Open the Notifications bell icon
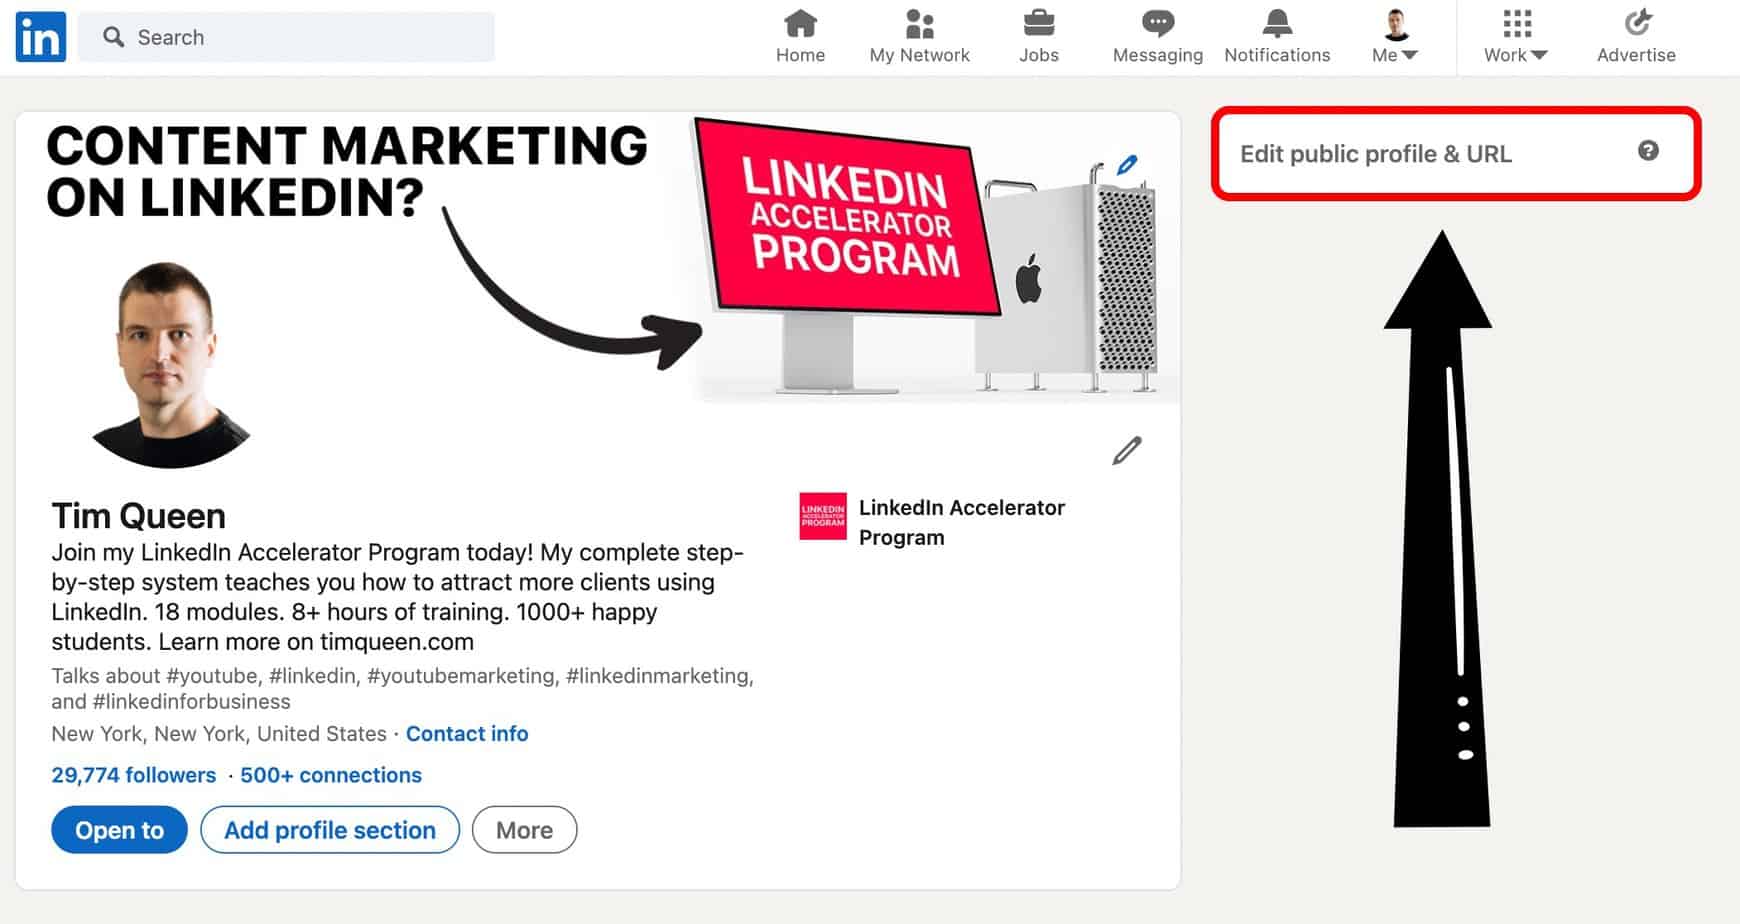The height and width of the screenshot is (924, 1740). pos(1277,23)
